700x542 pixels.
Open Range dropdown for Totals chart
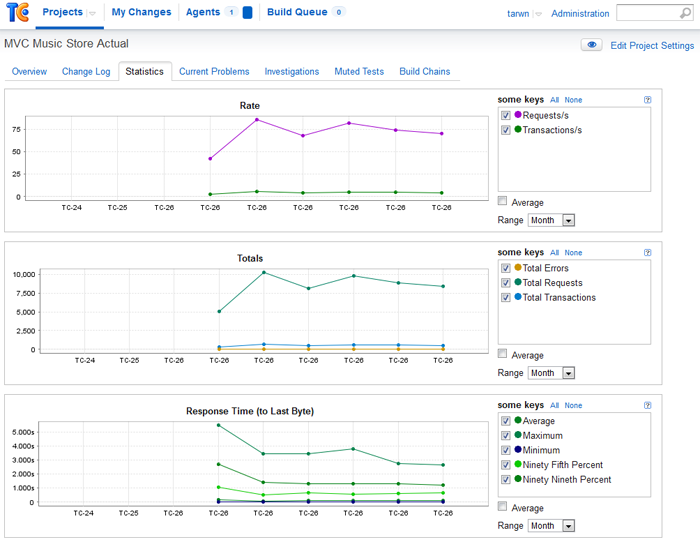(551, 373)
